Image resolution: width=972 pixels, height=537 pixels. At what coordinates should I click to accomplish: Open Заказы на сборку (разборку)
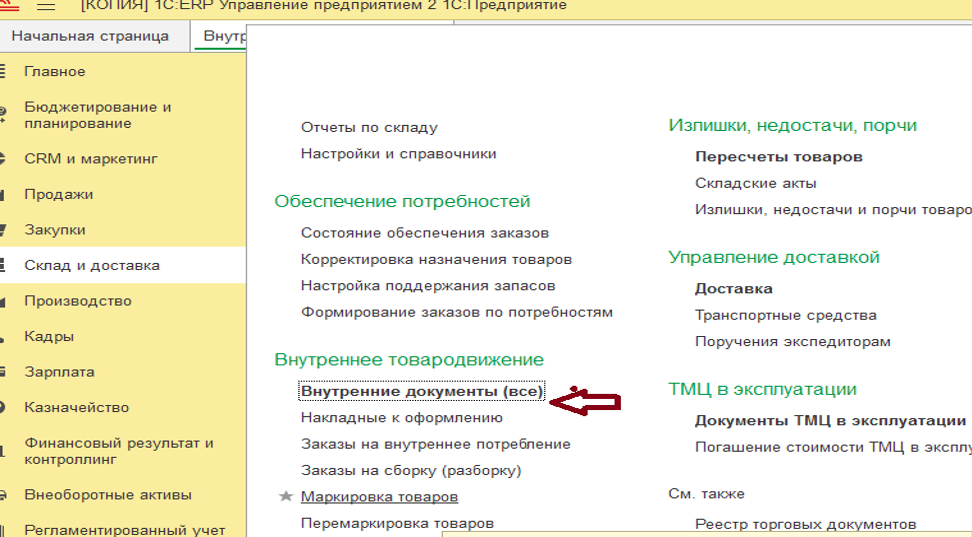tap(411, 471)
